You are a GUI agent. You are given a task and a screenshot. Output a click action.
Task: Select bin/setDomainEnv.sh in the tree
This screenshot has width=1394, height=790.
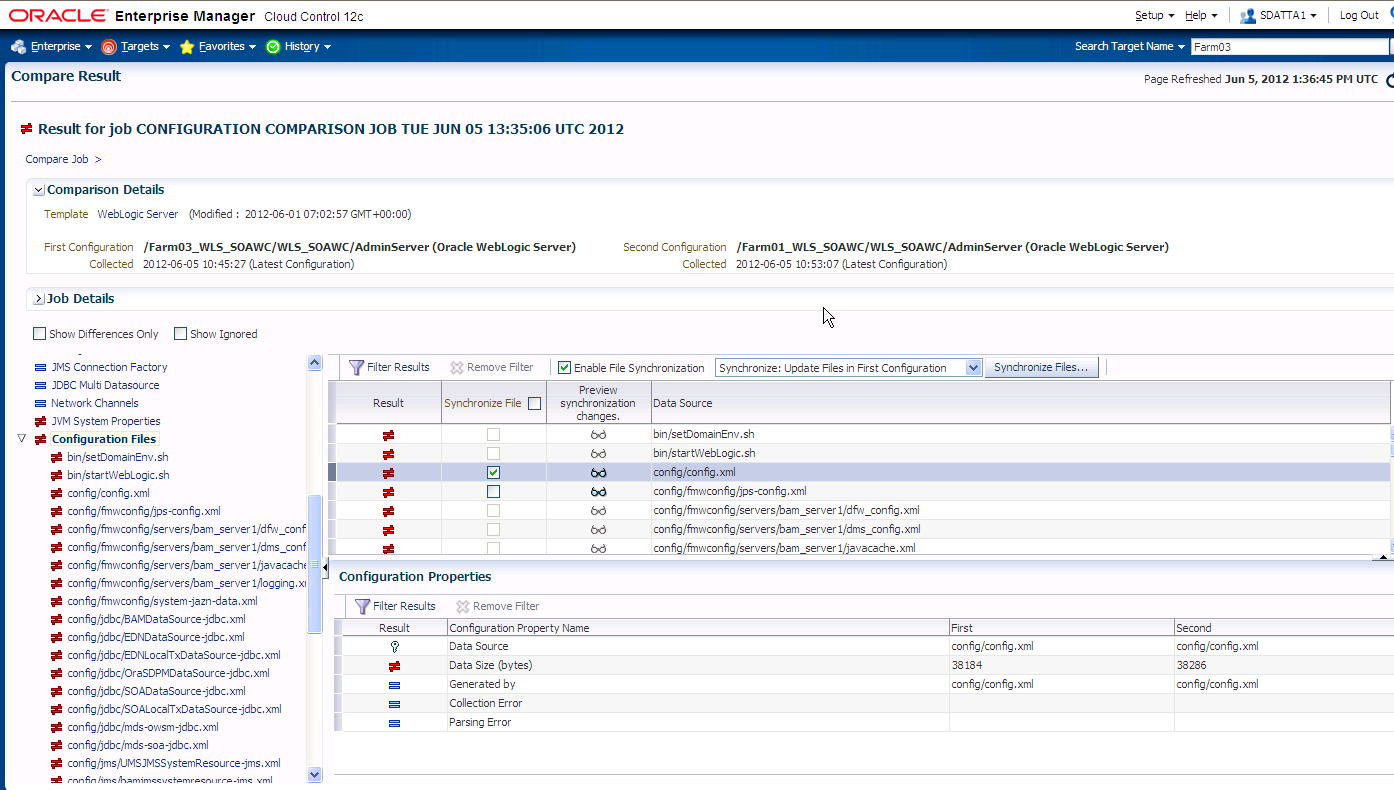pos(118,457)
